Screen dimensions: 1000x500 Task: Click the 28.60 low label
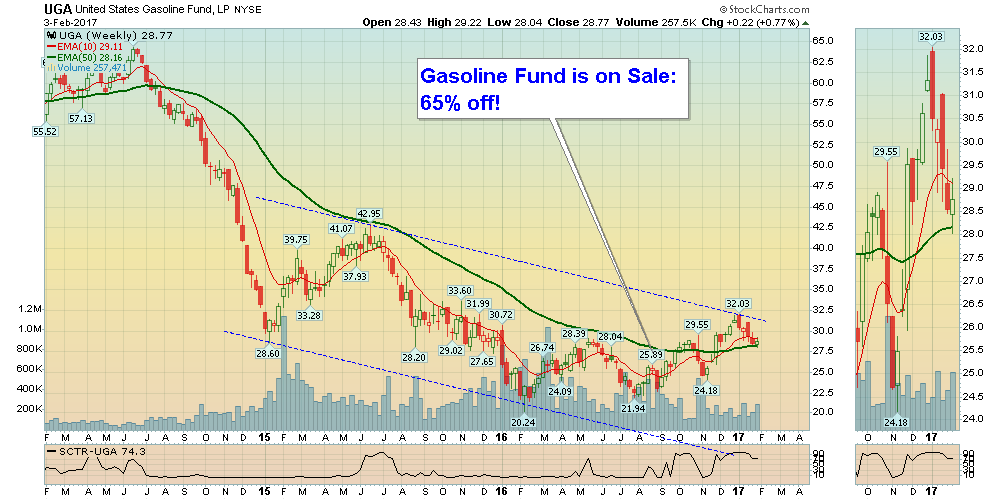tap(268, 353)
